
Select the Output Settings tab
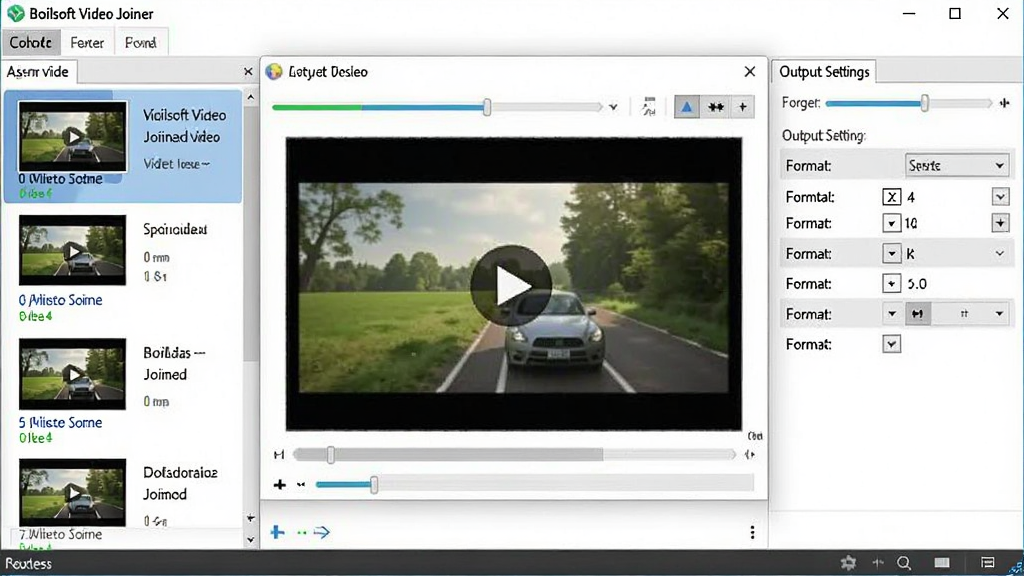coord(824,72)
